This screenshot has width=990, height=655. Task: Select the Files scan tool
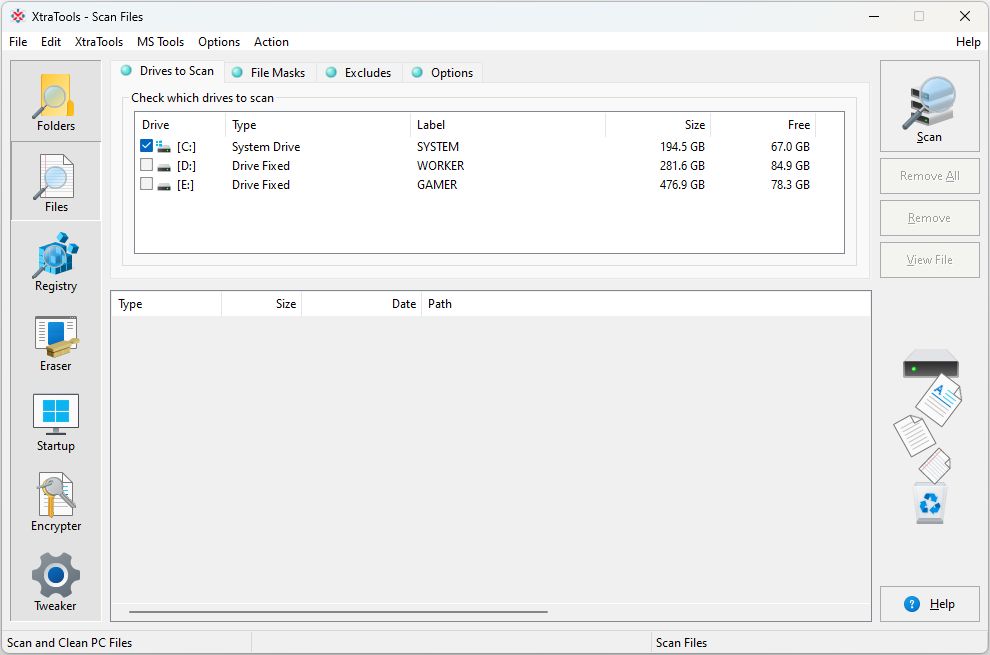[56, 182]
